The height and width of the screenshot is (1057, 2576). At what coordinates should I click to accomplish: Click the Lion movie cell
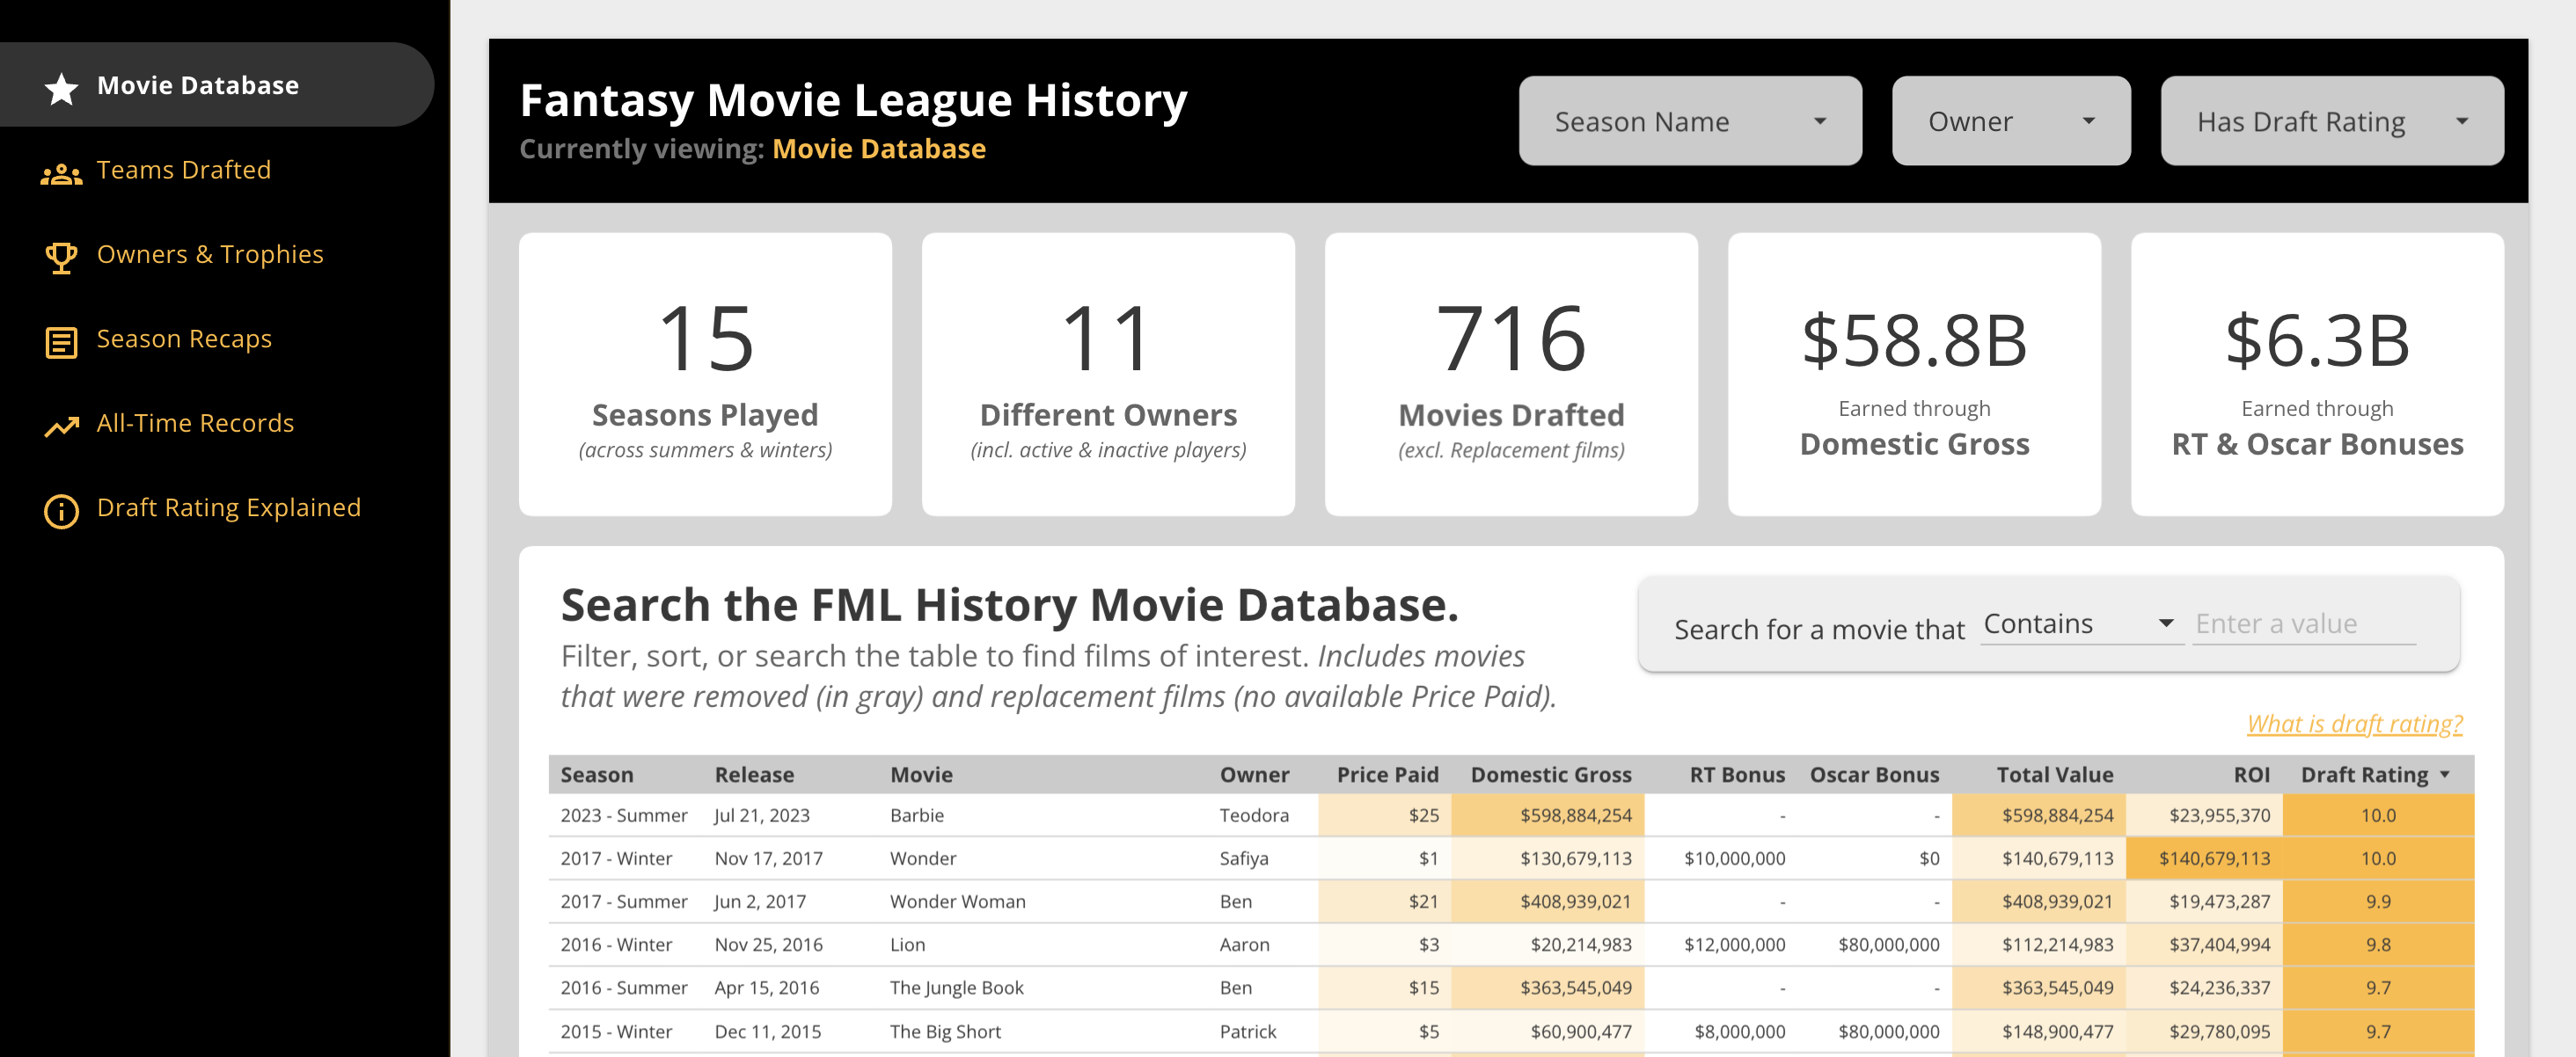coord(907,944)
